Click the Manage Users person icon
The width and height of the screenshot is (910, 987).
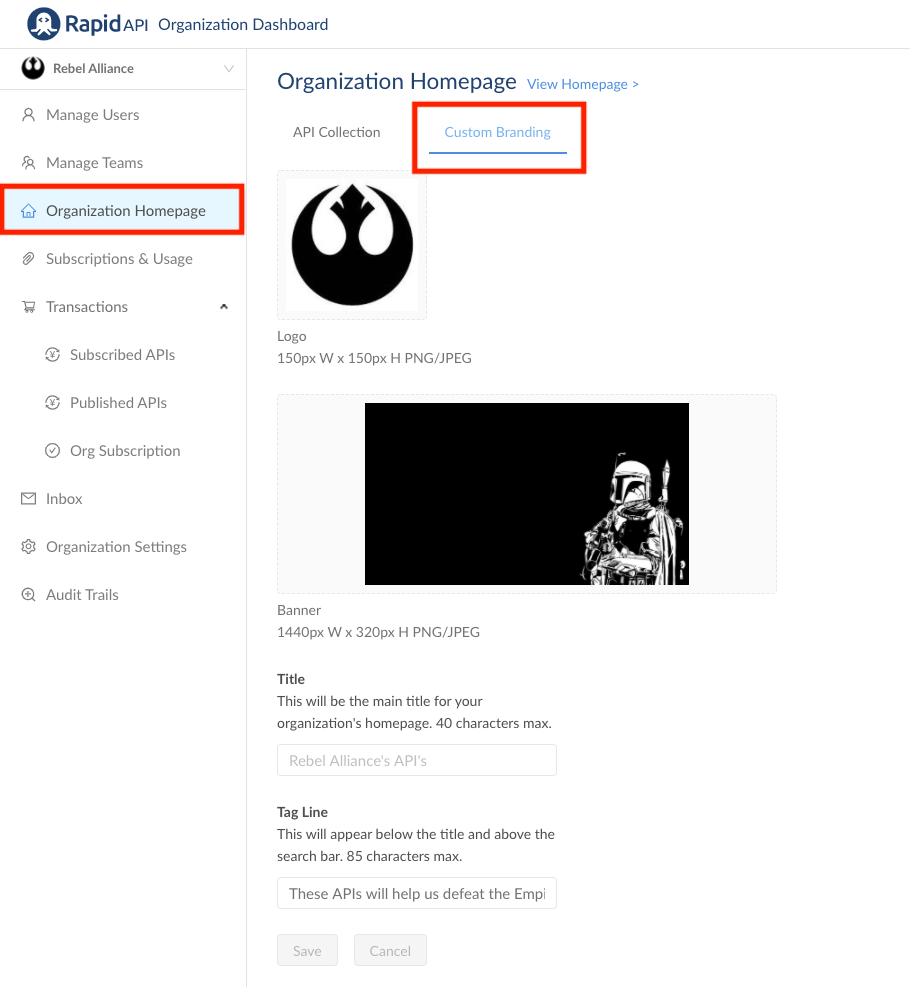[x=28, y=115]
